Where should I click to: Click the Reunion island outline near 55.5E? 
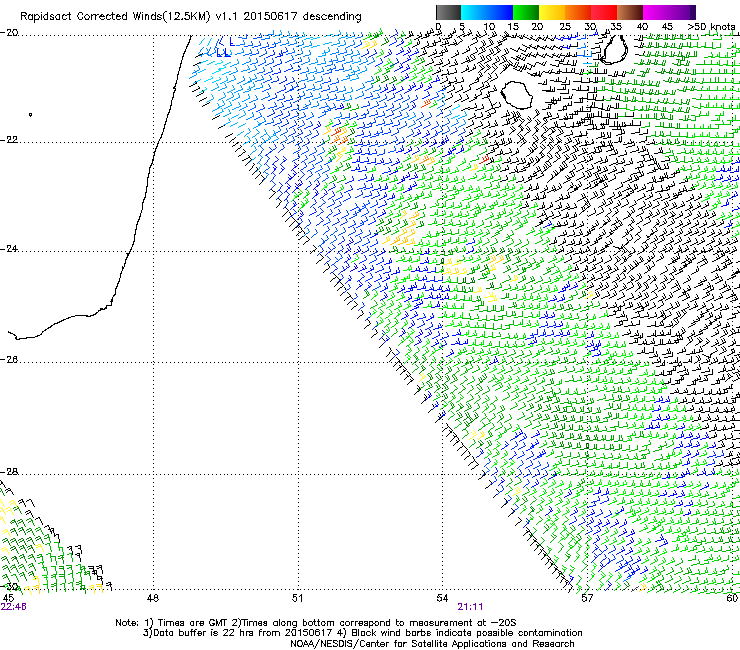(517, 95)
